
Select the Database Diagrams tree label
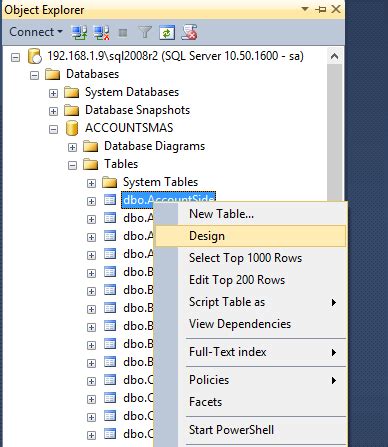154,146
